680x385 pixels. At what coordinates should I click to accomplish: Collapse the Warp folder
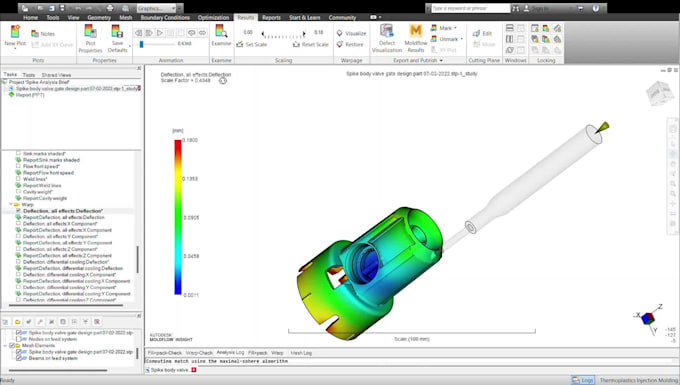pyautogui.click(x=11, y=204)
